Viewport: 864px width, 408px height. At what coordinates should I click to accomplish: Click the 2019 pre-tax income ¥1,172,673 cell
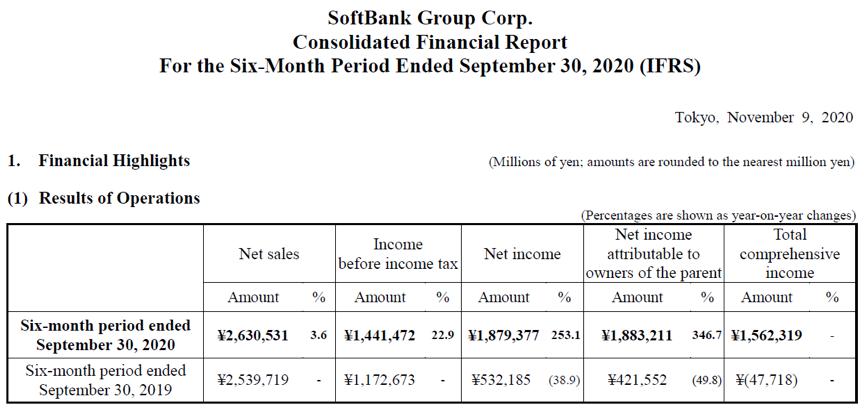380,379
